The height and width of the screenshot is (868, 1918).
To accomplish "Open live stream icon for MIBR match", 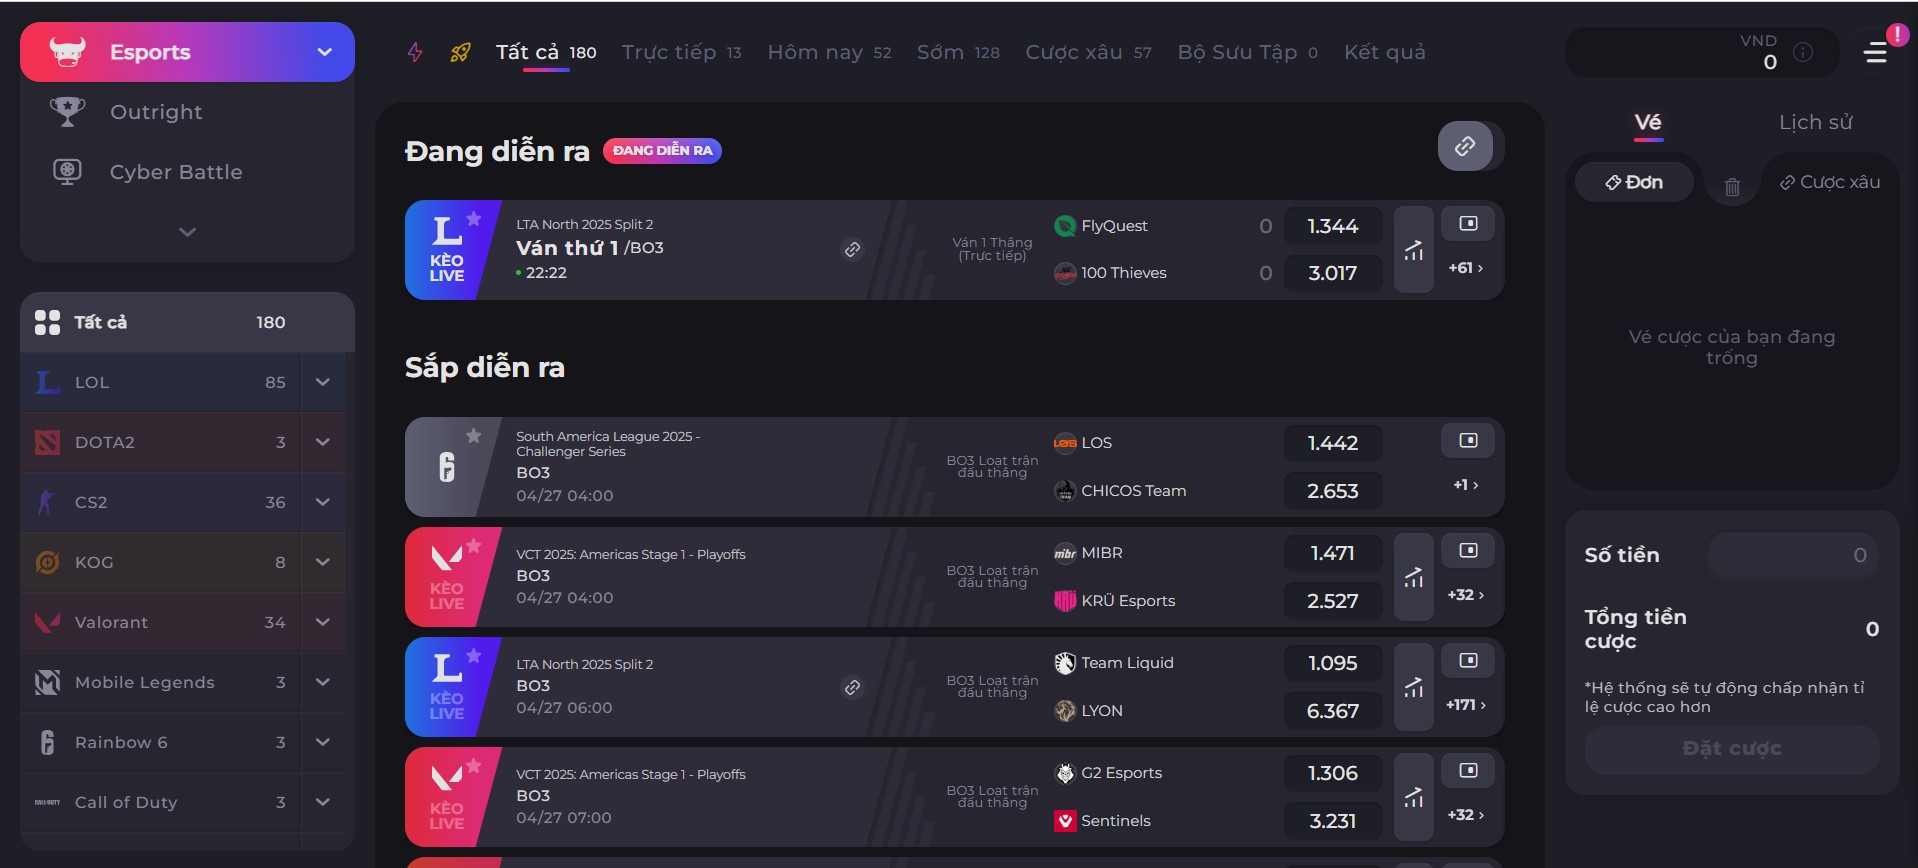I will coord(1467,551).
